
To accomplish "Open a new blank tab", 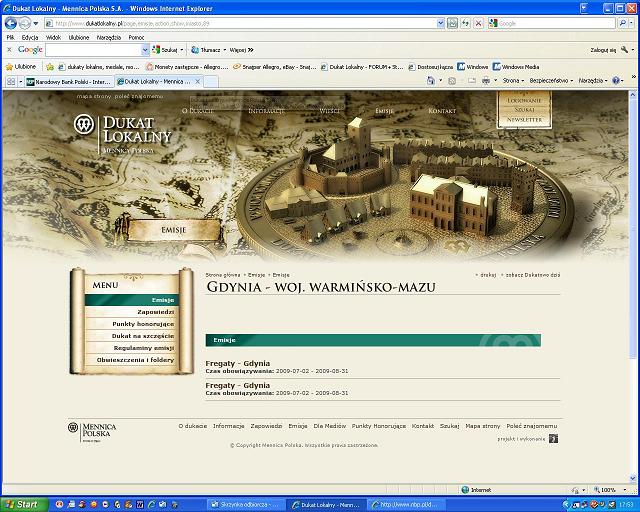I will point(211,82).
